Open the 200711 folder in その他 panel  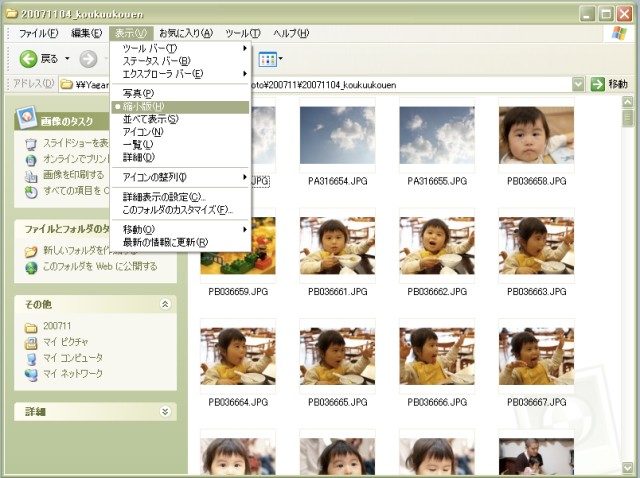click(58, 327)
